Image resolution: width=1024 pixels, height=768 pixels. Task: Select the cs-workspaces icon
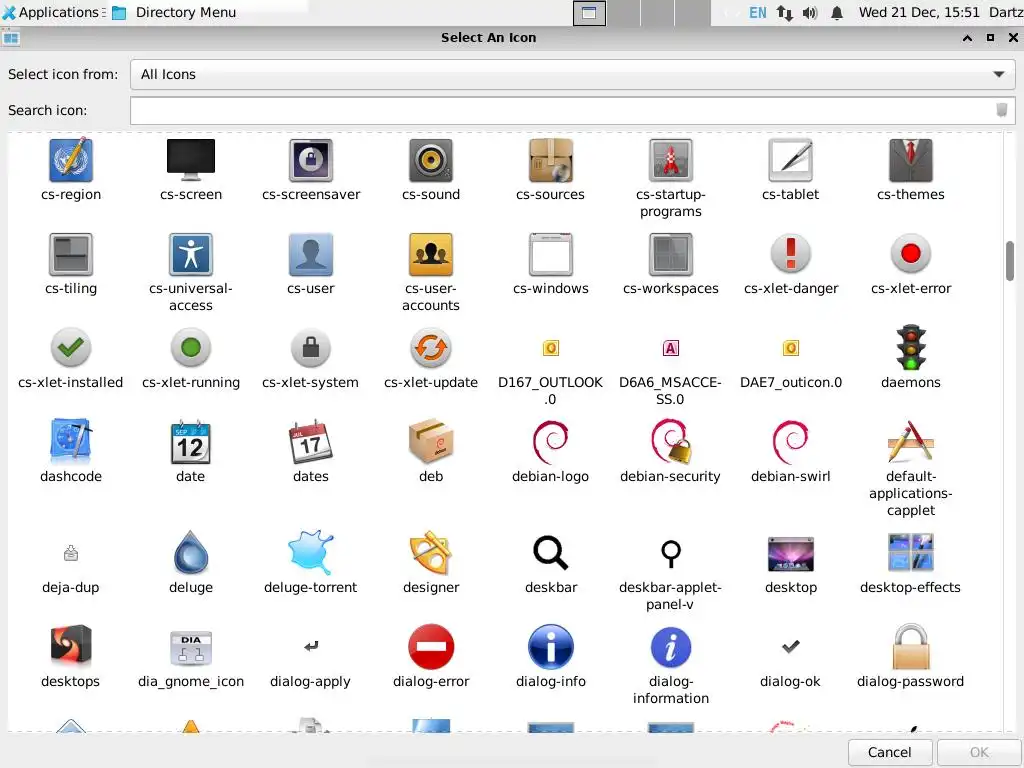(671, 254)
